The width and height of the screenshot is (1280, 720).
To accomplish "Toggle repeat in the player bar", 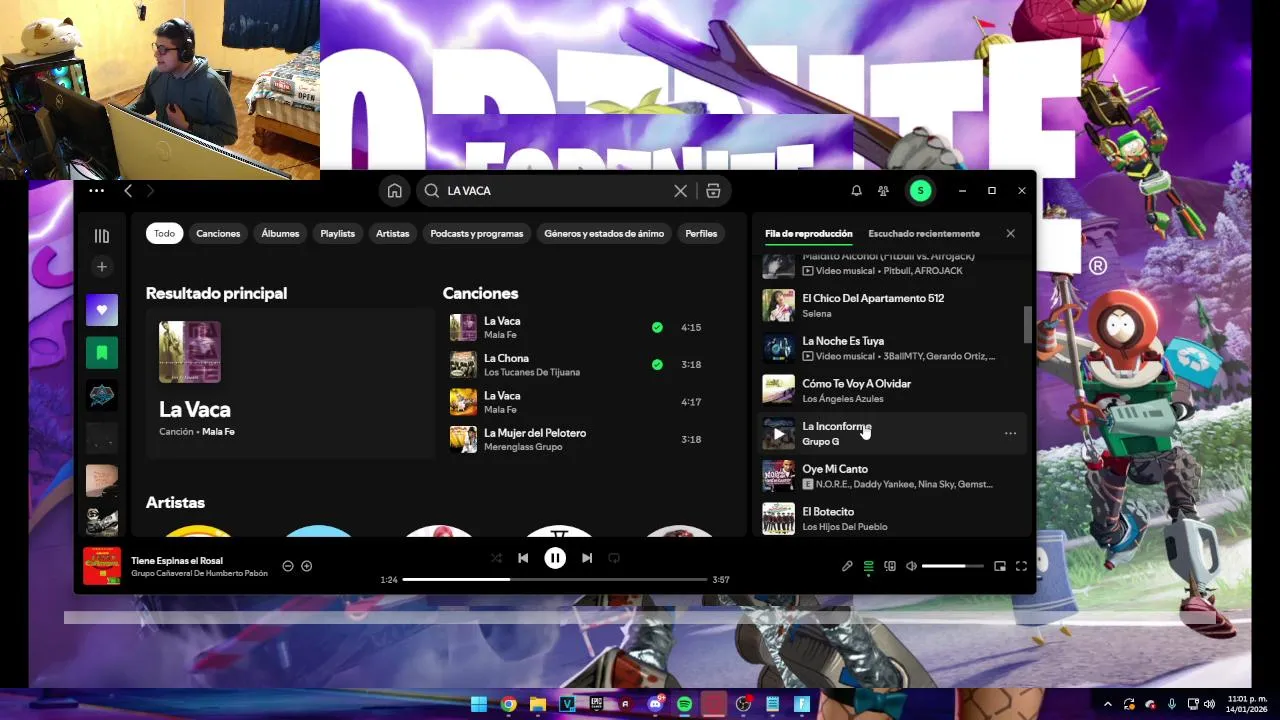I will 614,558.
